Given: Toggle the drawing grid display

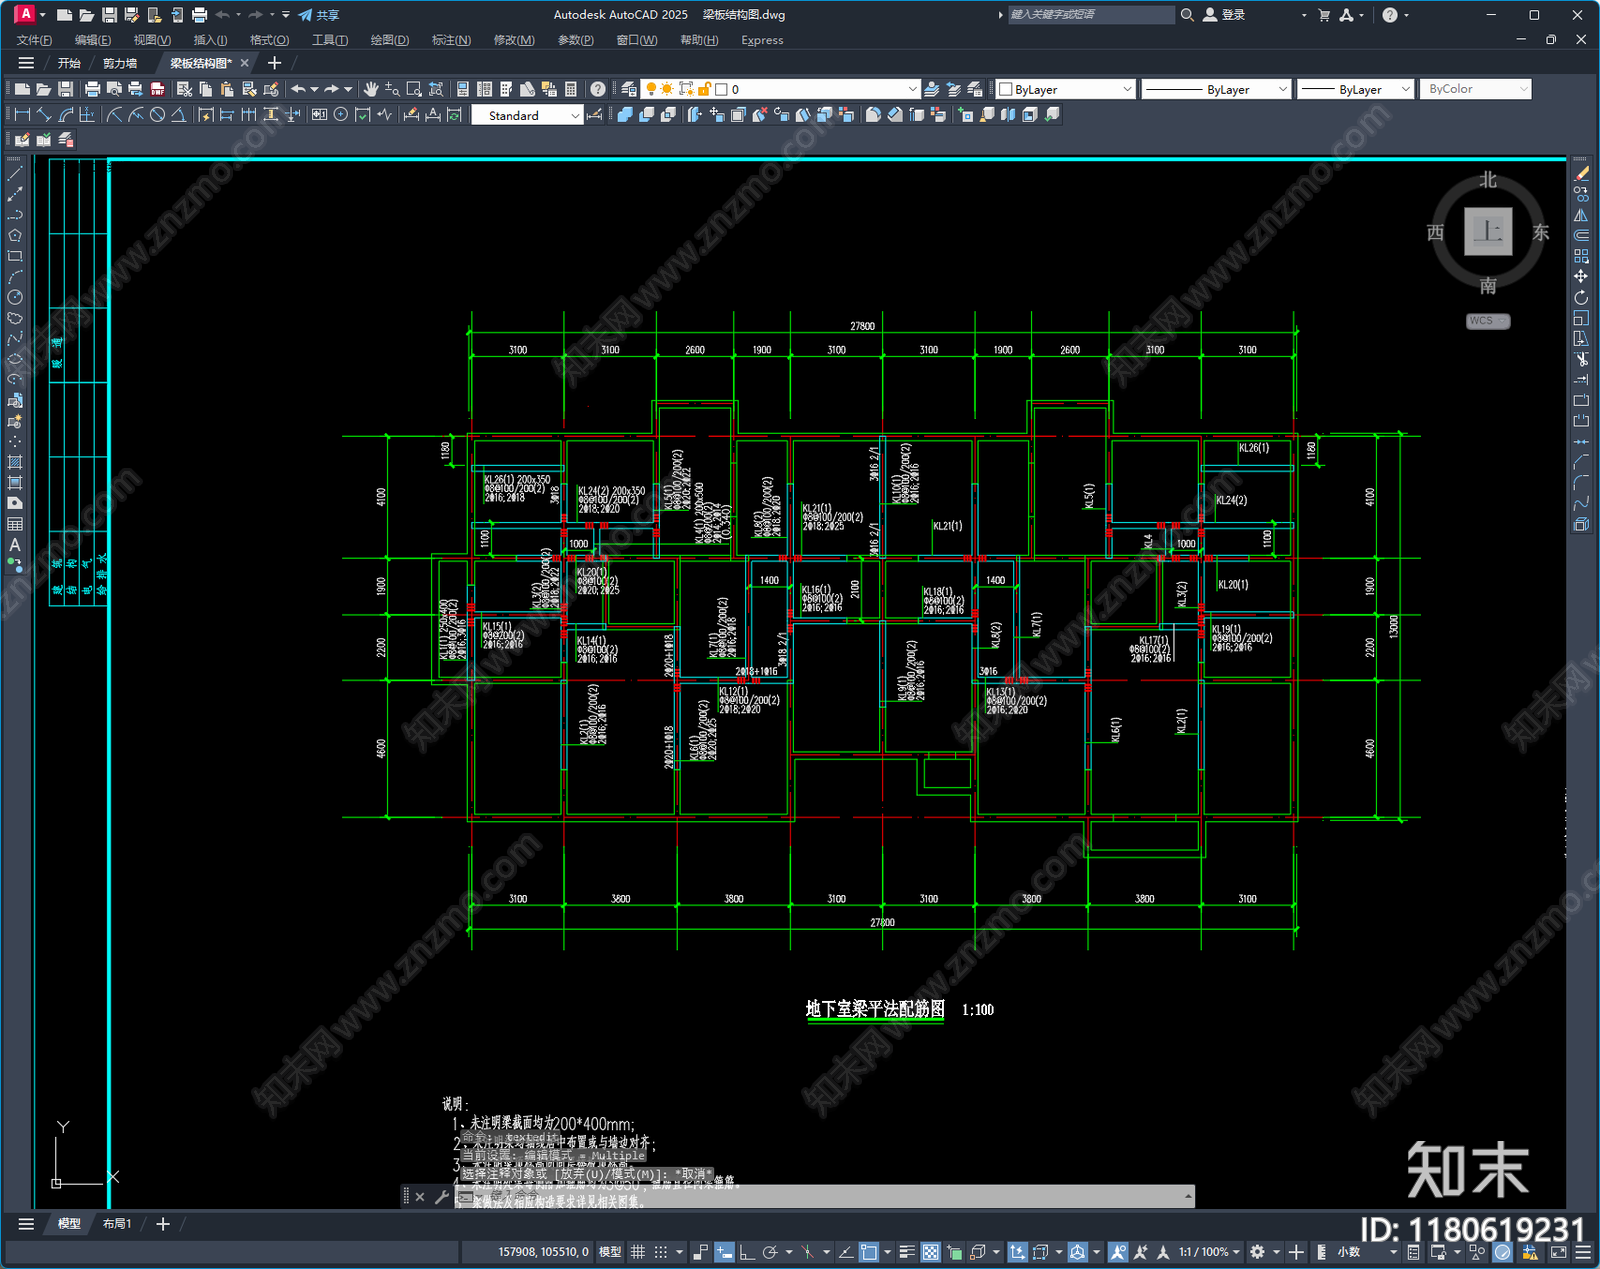Looking at the screenshot, I should 637,1252.
